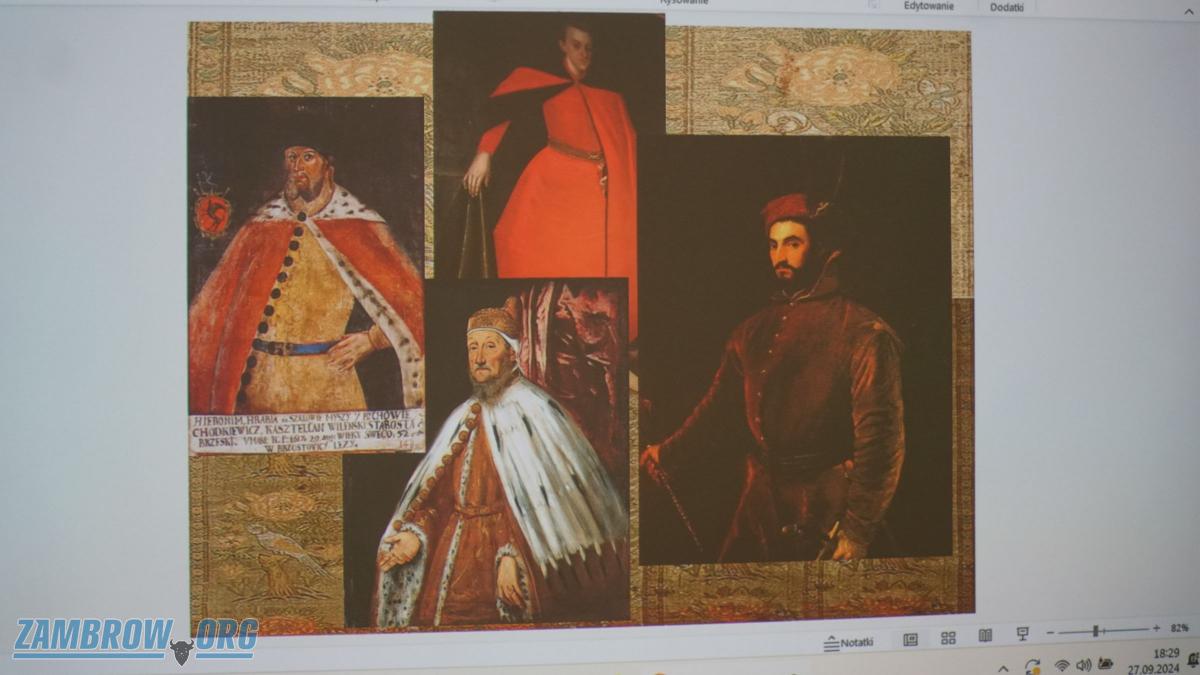Open the notifications bell in taskbar
The width and height of the screenshot is (1200, 675).
[1193, 659]
